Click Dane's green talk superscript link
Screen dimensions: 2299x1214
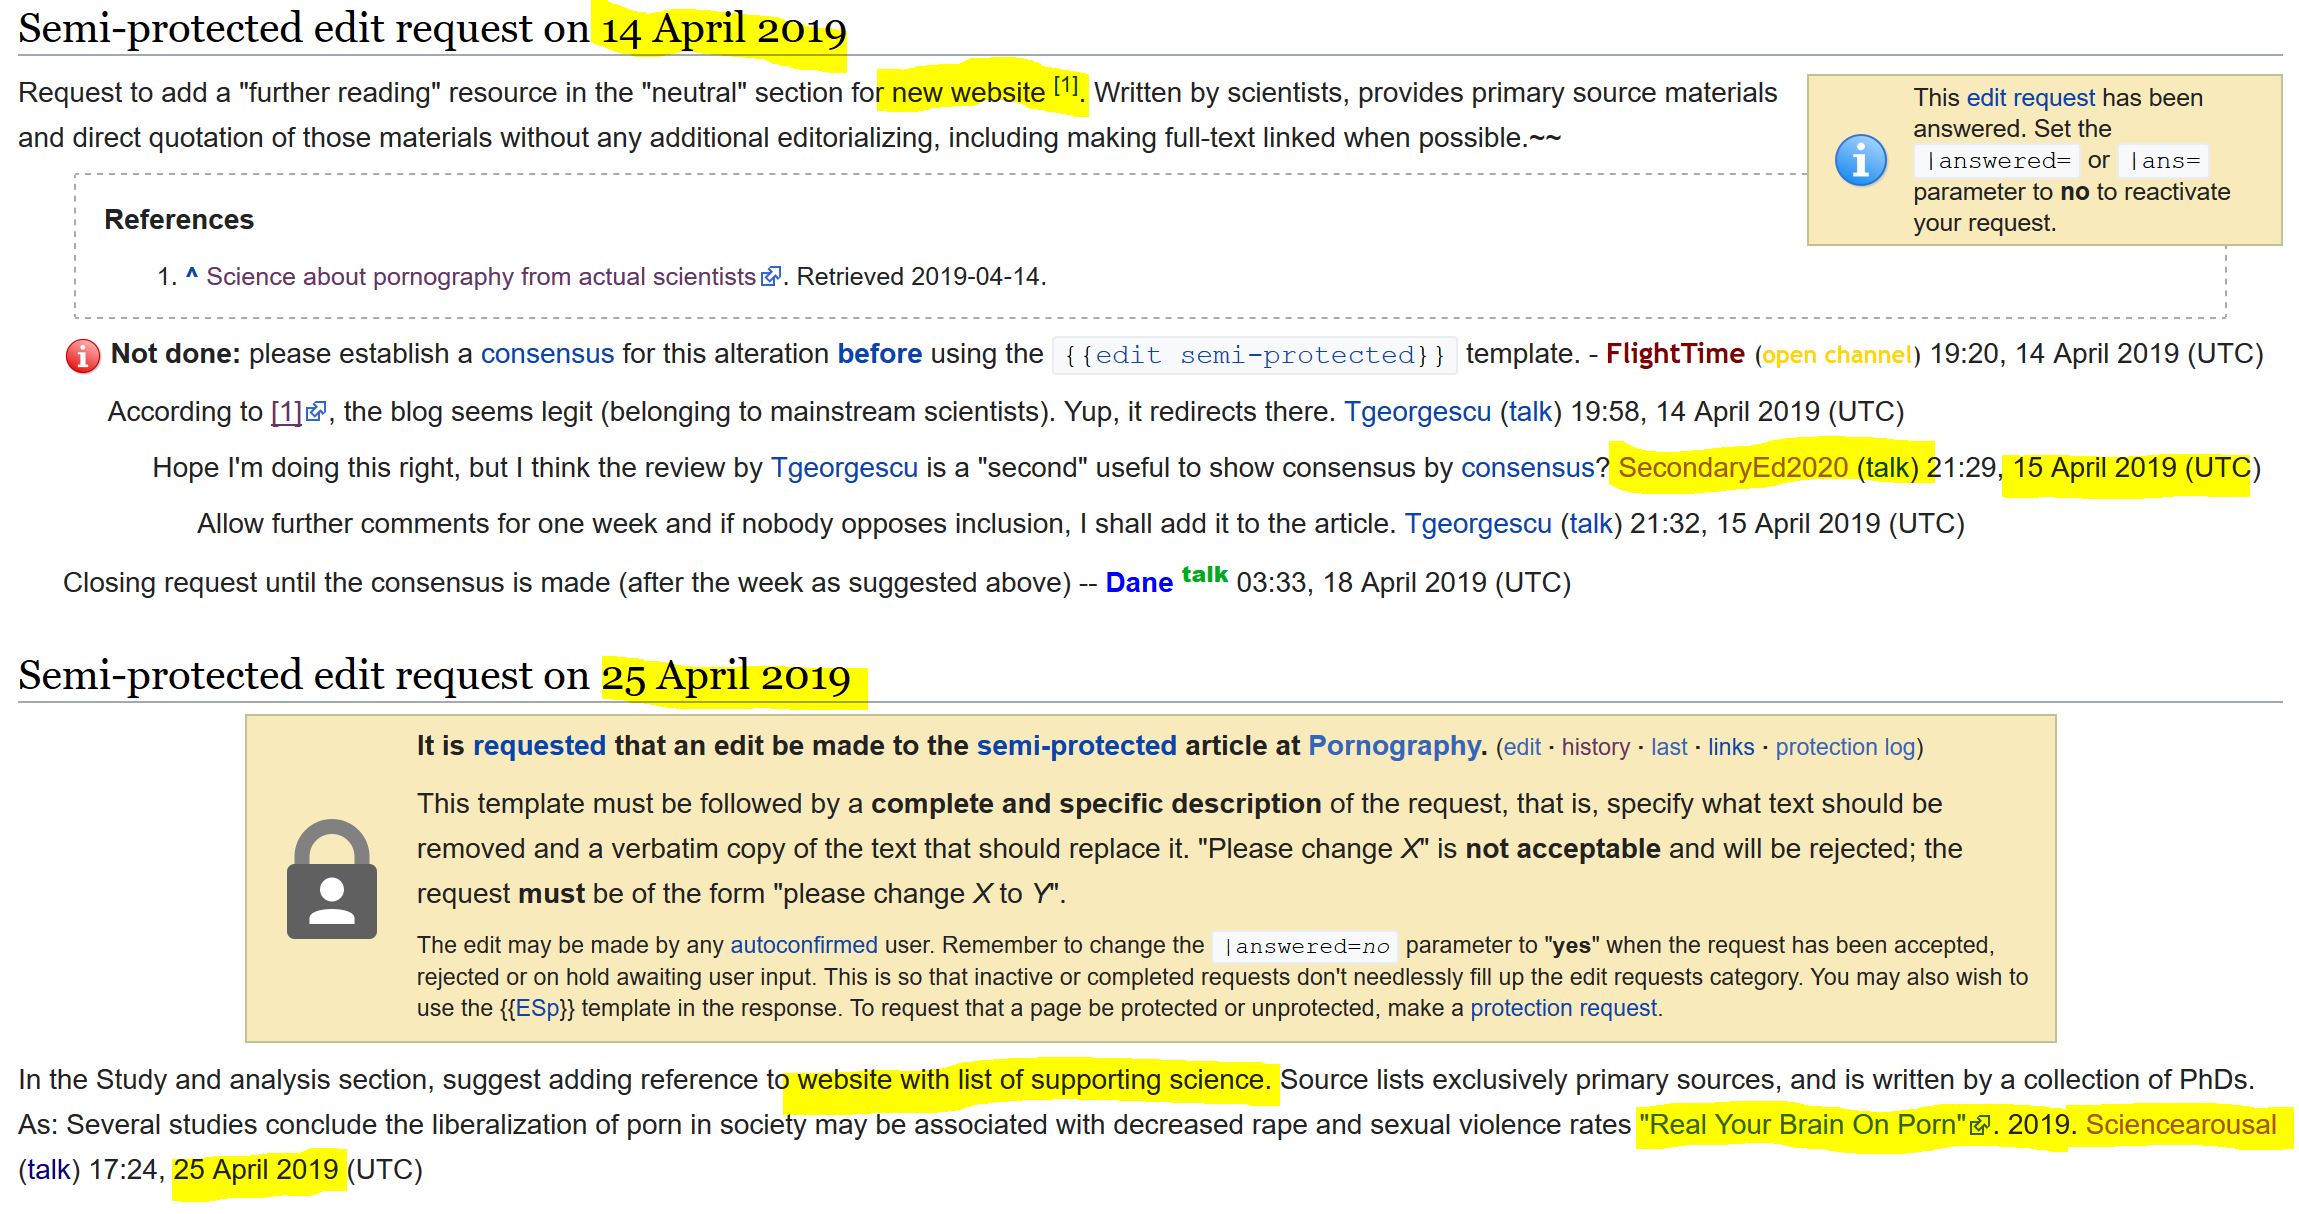click(x=1204, y=575)
